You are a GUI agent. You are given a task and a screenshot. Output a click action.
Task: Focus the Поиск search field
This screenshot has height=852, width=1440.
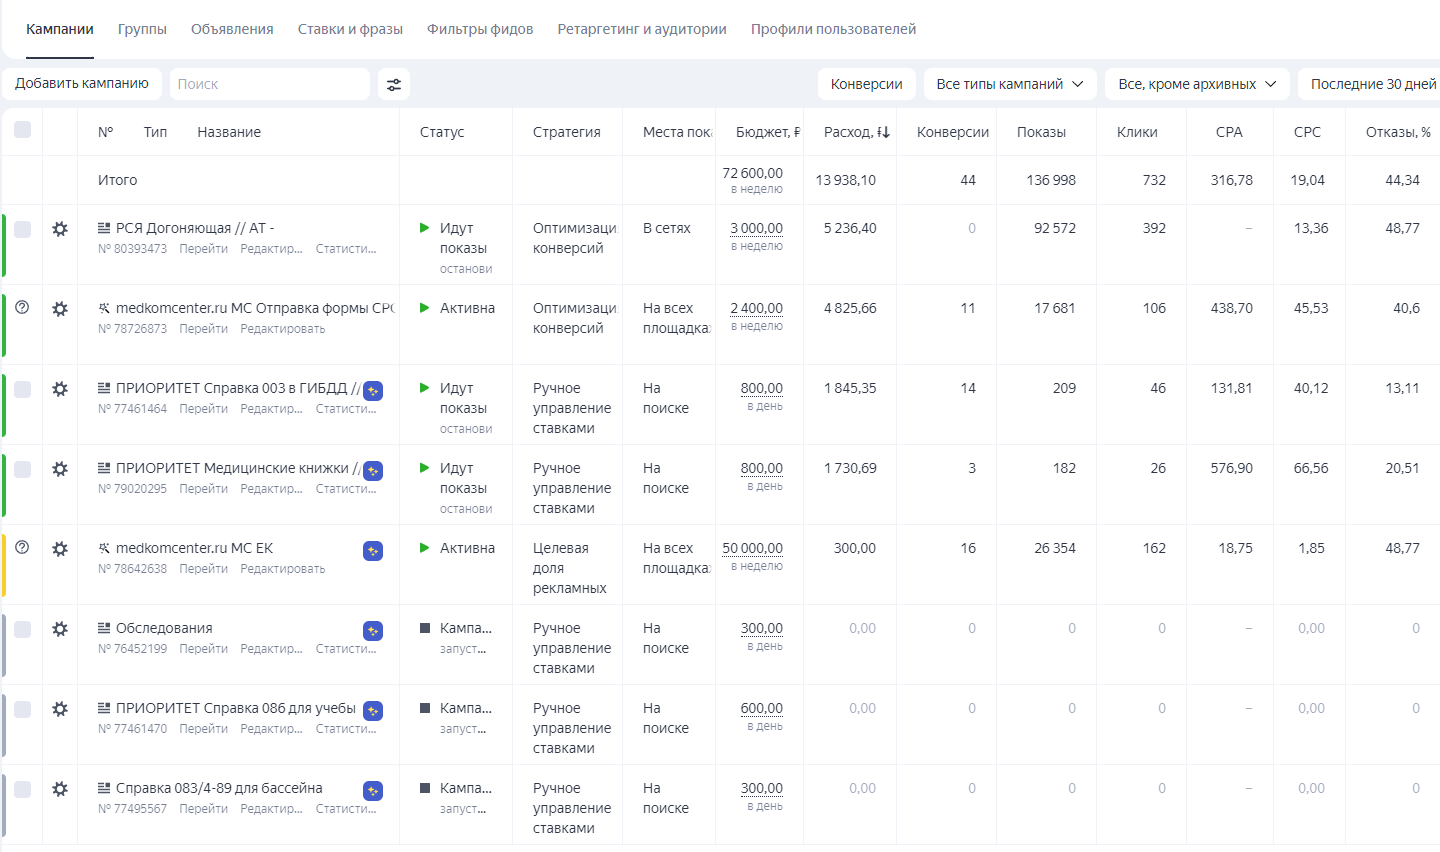point(268,84)
